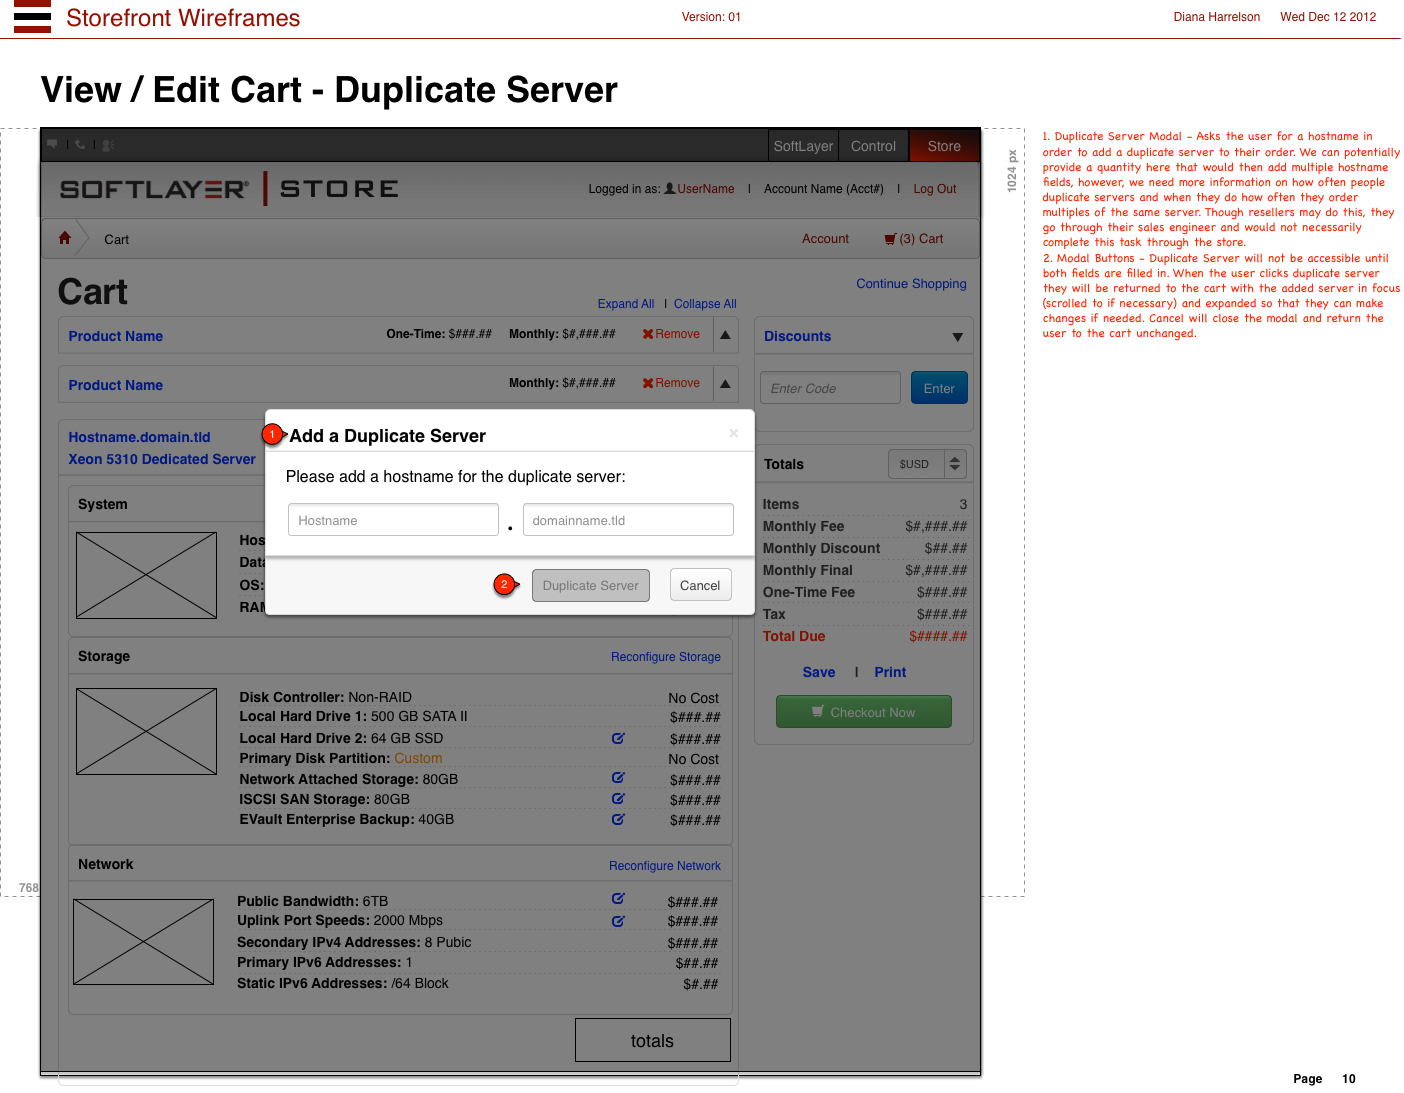Click the SoftLayer Store logo
Image resolution: width=1404 pixels, height=1093 pixels.
click(x=229, y=189)
